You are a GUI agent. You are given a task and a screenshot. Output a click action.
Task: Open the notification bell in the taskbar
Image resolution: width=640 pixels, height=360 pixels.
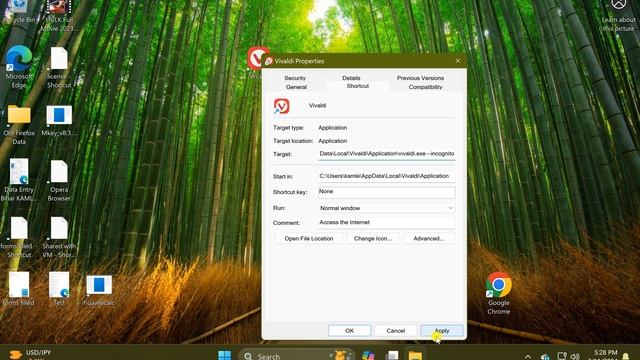(x=626, y=356)
